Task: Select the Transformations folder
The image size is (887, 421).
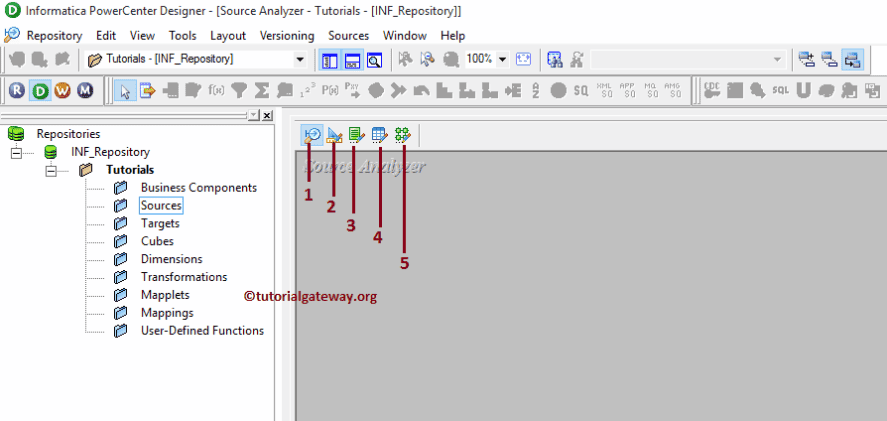Action: pyautogui.click(x=184, y=277)
